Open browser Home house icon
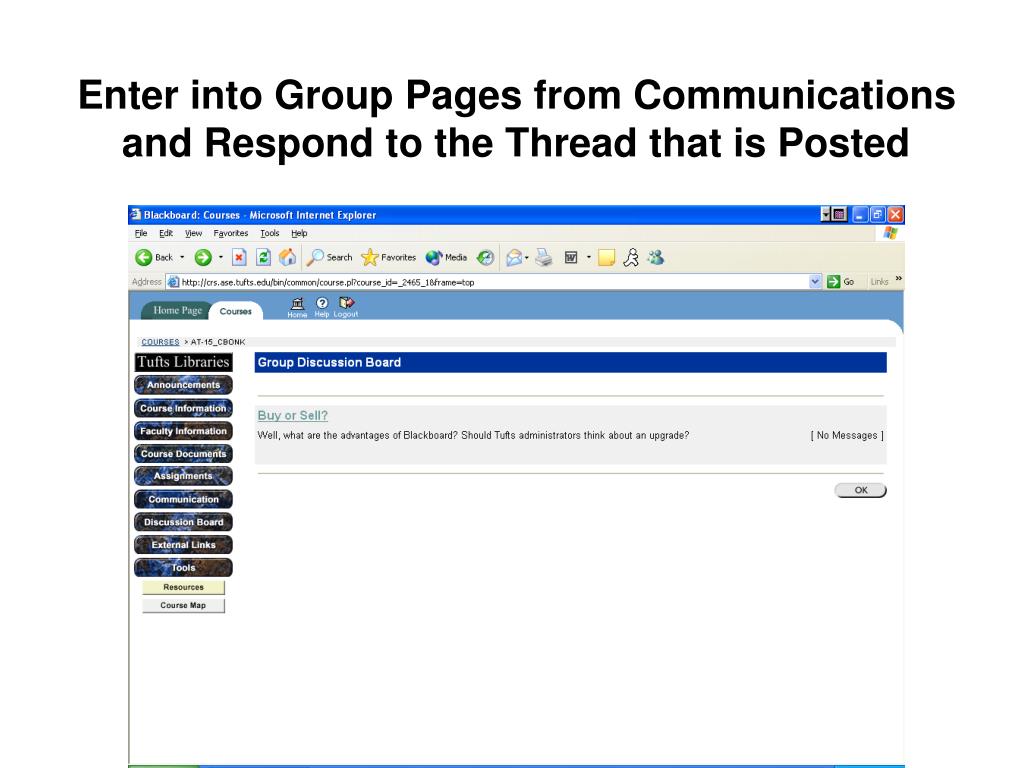The height and width of the screenshot is (768, 1024). coord(287,257)
